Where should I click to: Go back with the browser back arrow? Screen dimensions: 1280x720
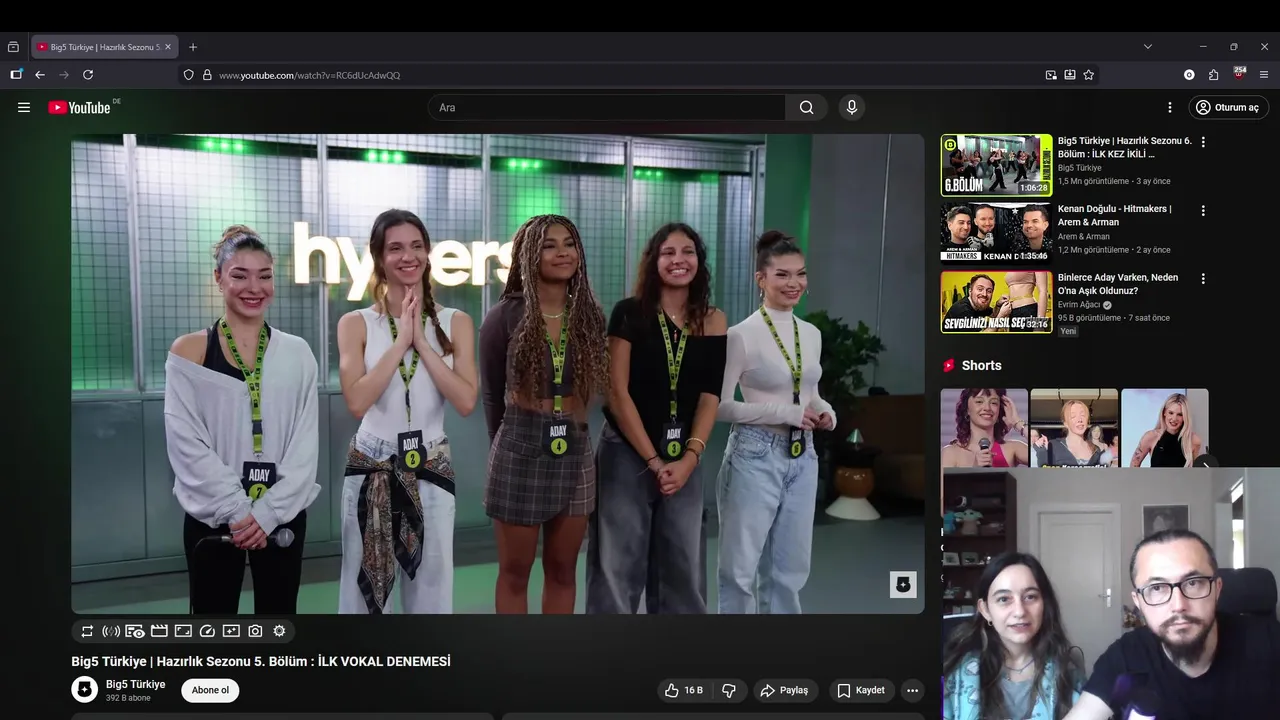(40, 75)
